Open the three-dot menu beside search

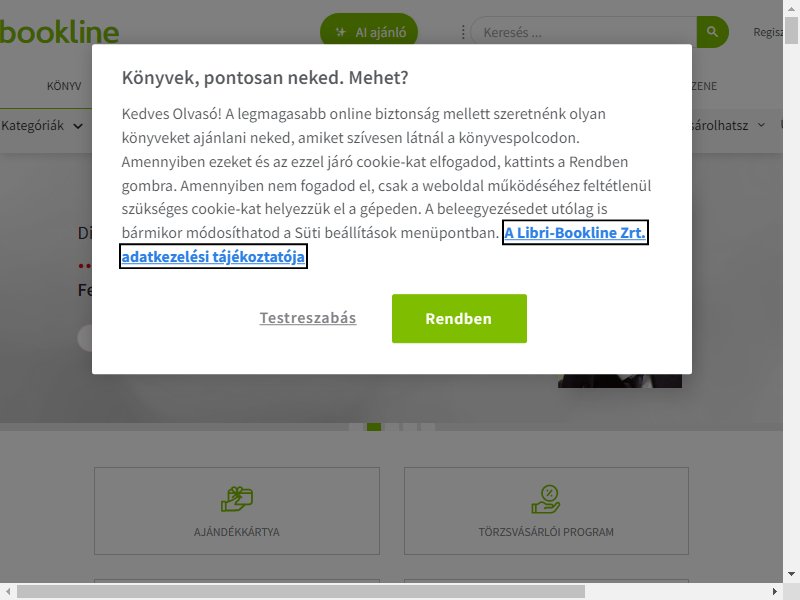pos(463,32)
